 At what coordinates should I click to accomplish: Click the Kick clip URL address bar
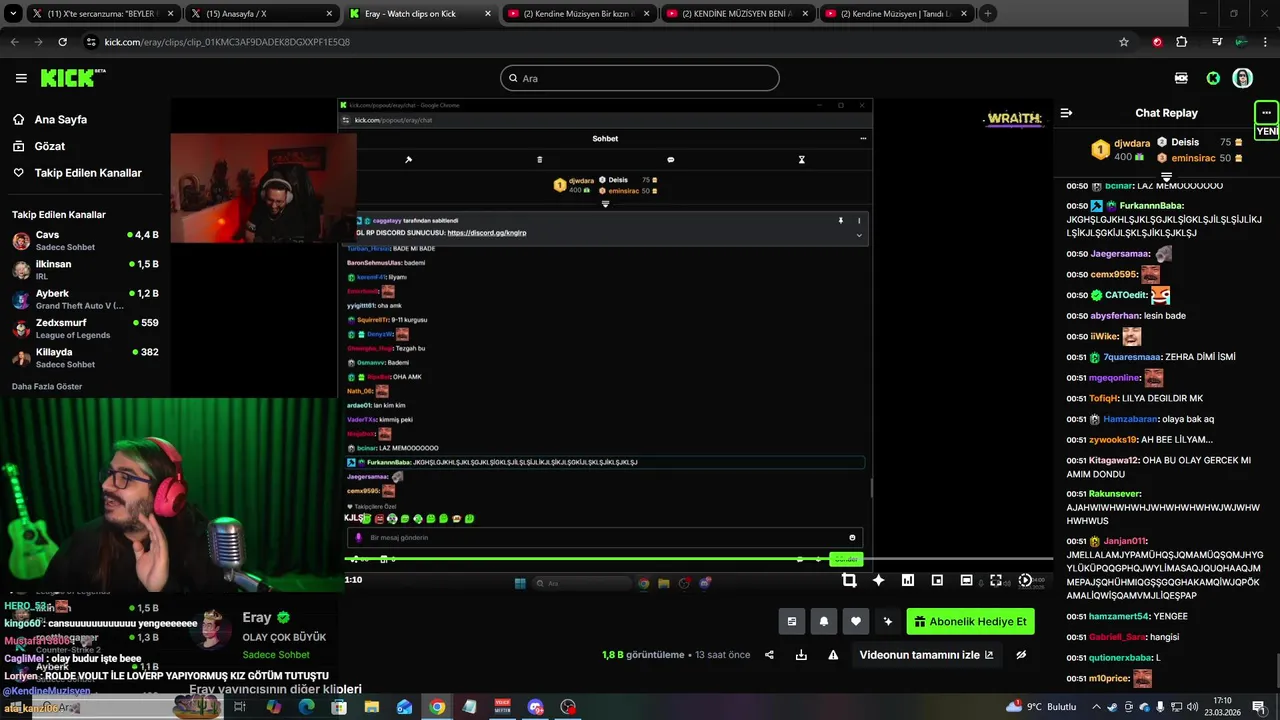coord(600,42)
